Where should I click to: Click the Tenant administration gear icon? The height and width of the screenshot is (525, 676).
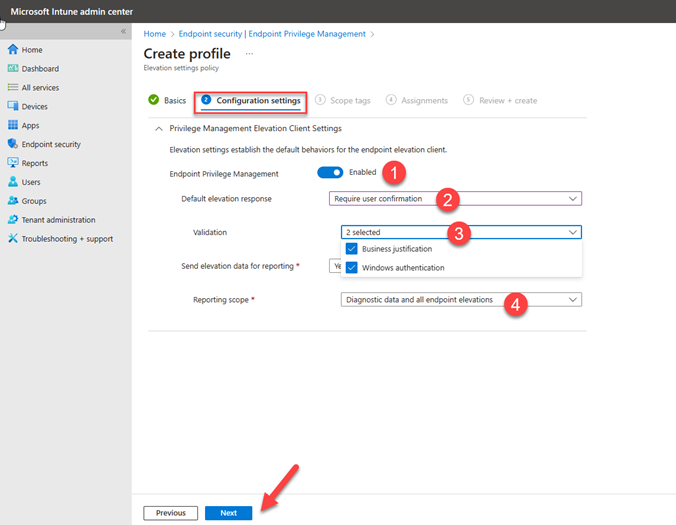click(x=13, y=219)
